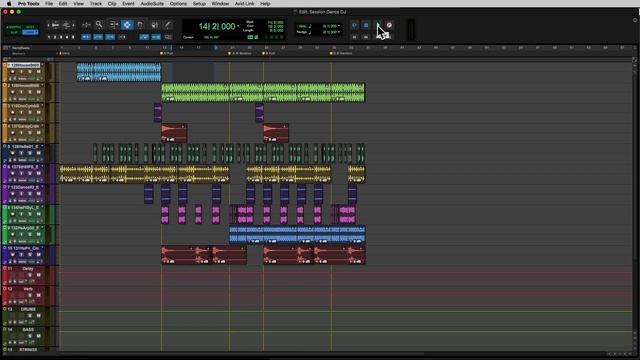Click track 8 green color strip
This screenshot has width=640, height=360.
pyautogui.click(x=5, y=214)
